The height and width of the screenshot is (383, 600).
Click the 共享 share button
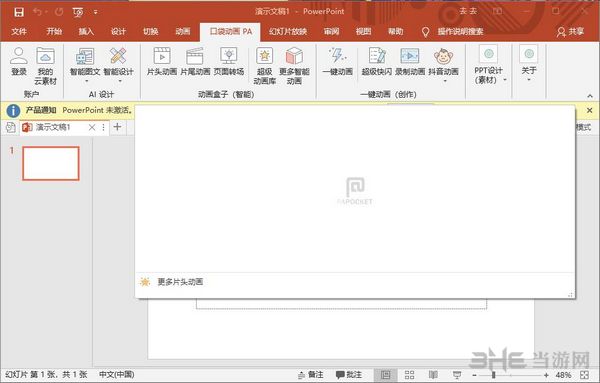coord(571,31)
